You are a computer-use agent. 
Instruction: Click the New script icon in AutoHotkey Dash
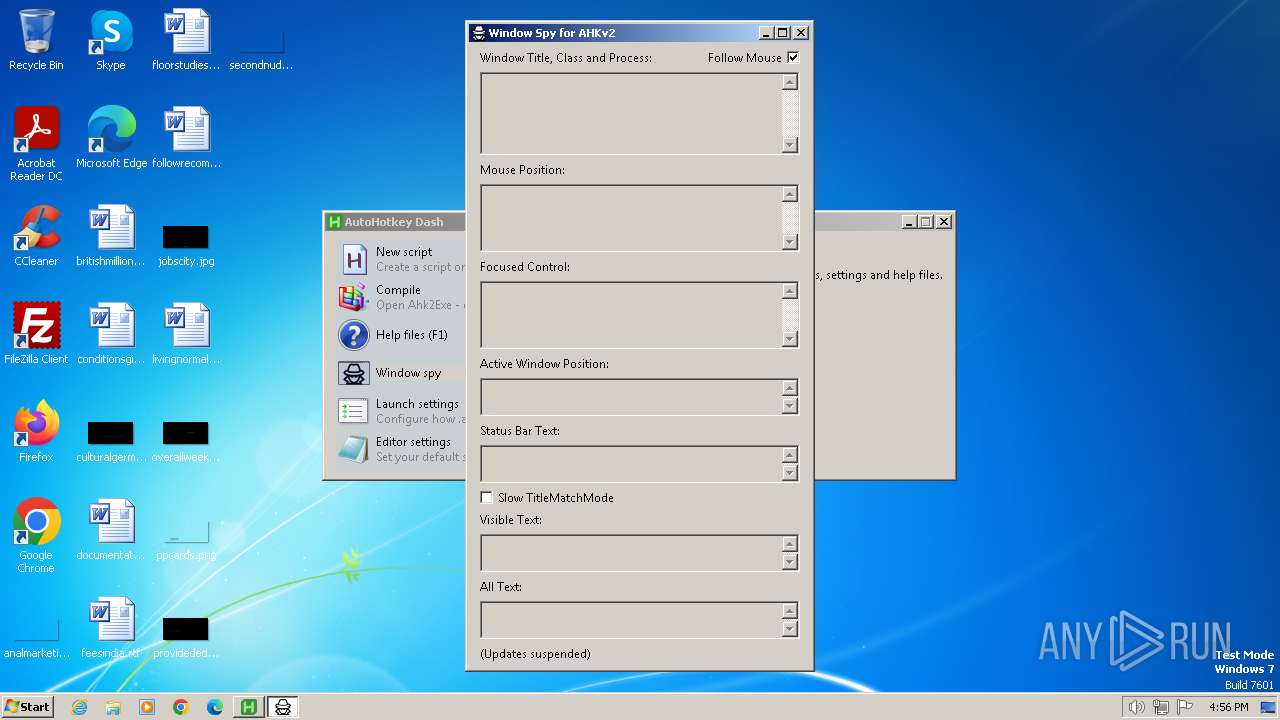pyautogui.click(x=354, y=259)
